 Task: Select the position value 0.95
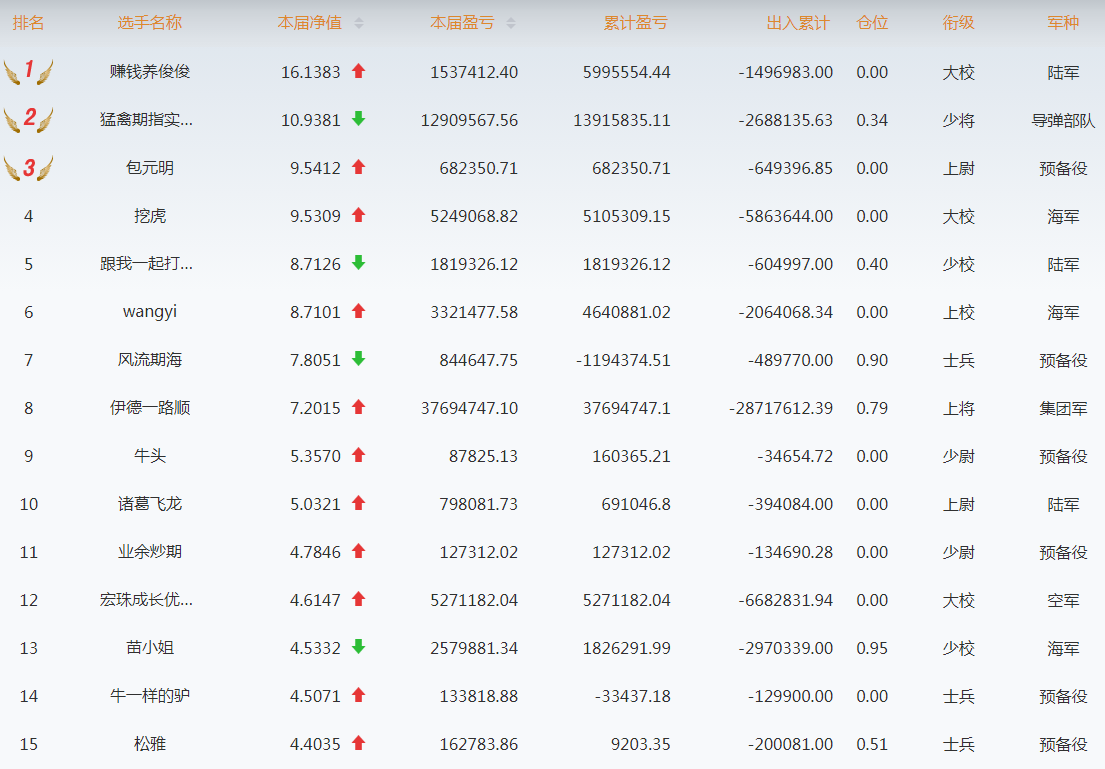(872, 648)
